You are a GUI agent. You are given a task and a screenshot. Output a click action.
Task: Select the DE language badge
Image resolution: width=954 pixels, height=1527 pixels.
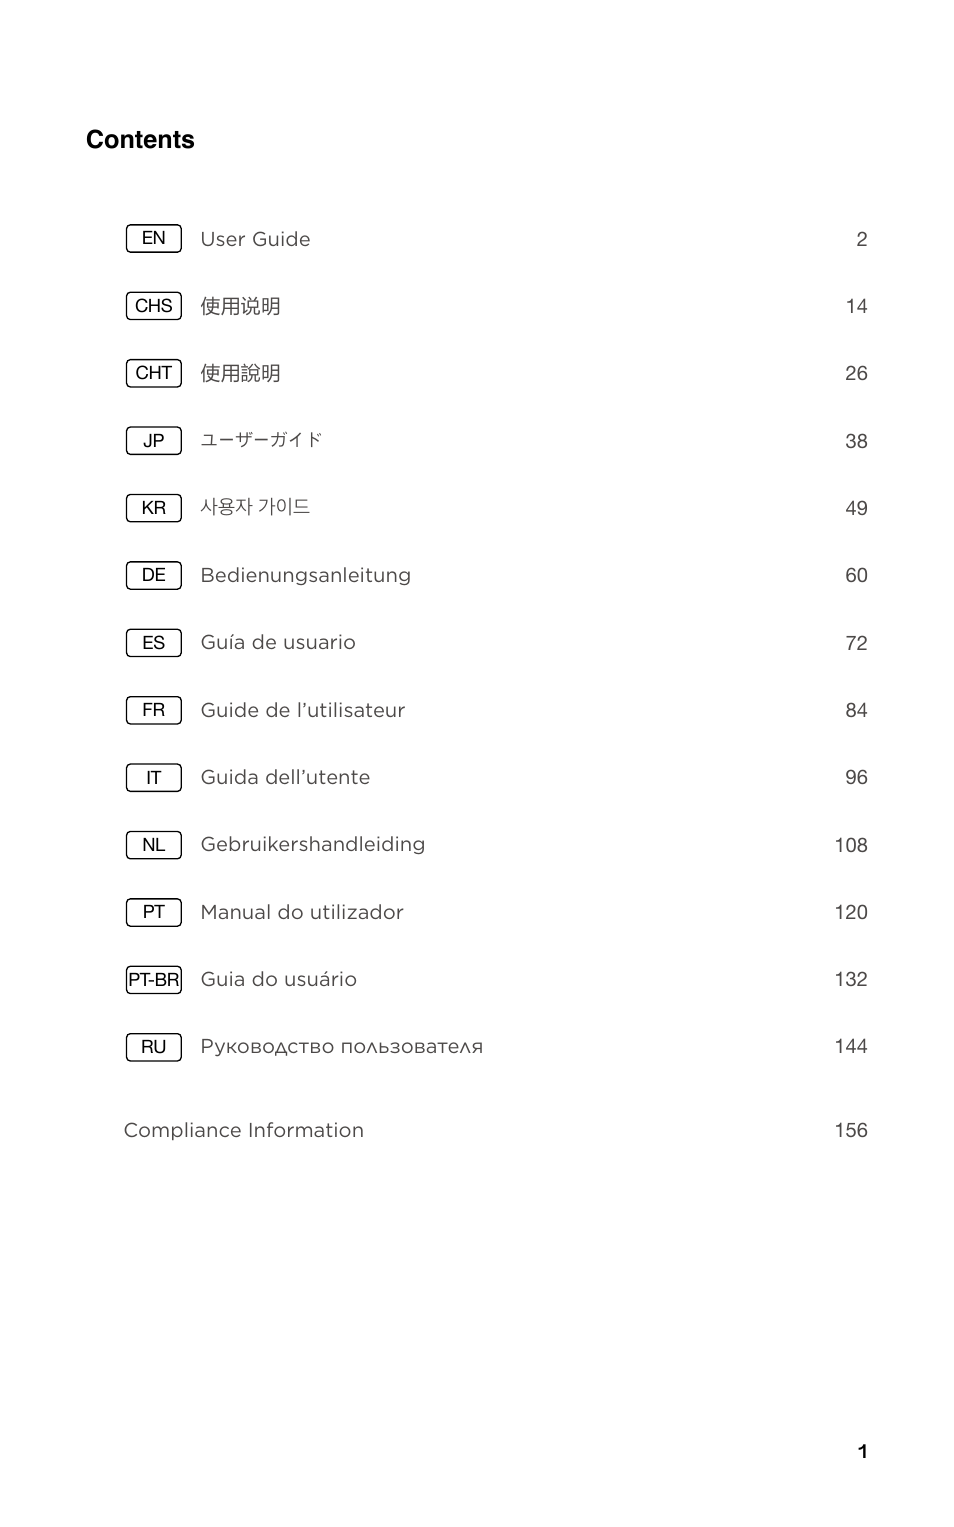(153, 575)
